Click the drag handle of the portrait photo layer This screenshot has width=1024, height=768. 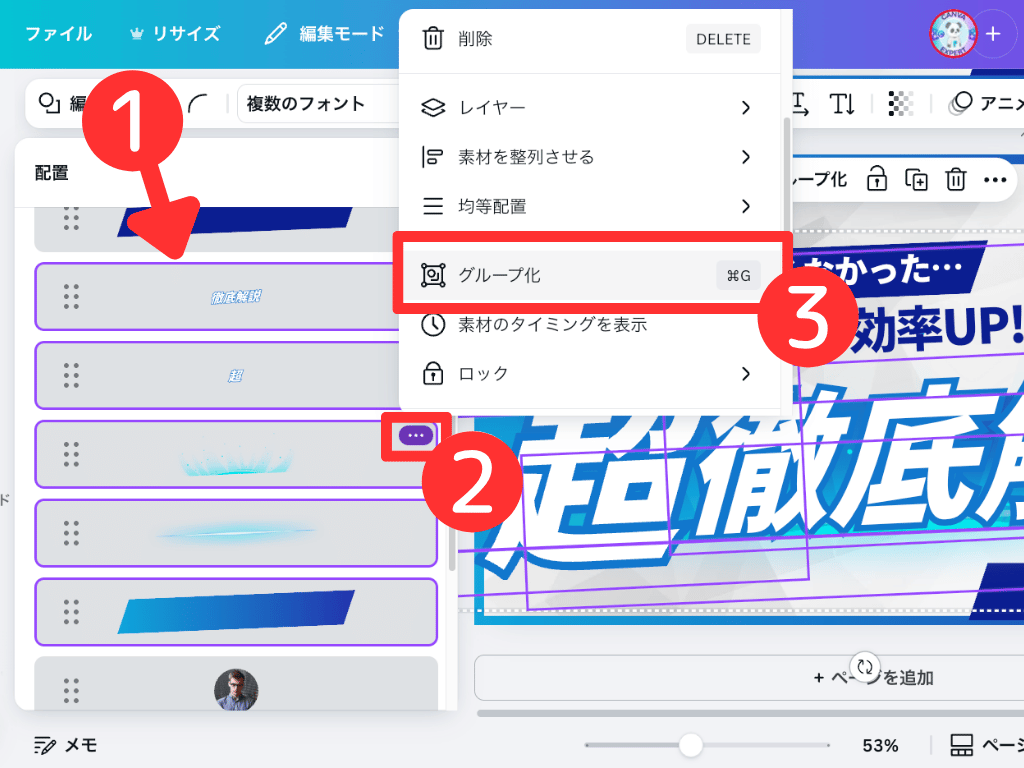point(71,690)
